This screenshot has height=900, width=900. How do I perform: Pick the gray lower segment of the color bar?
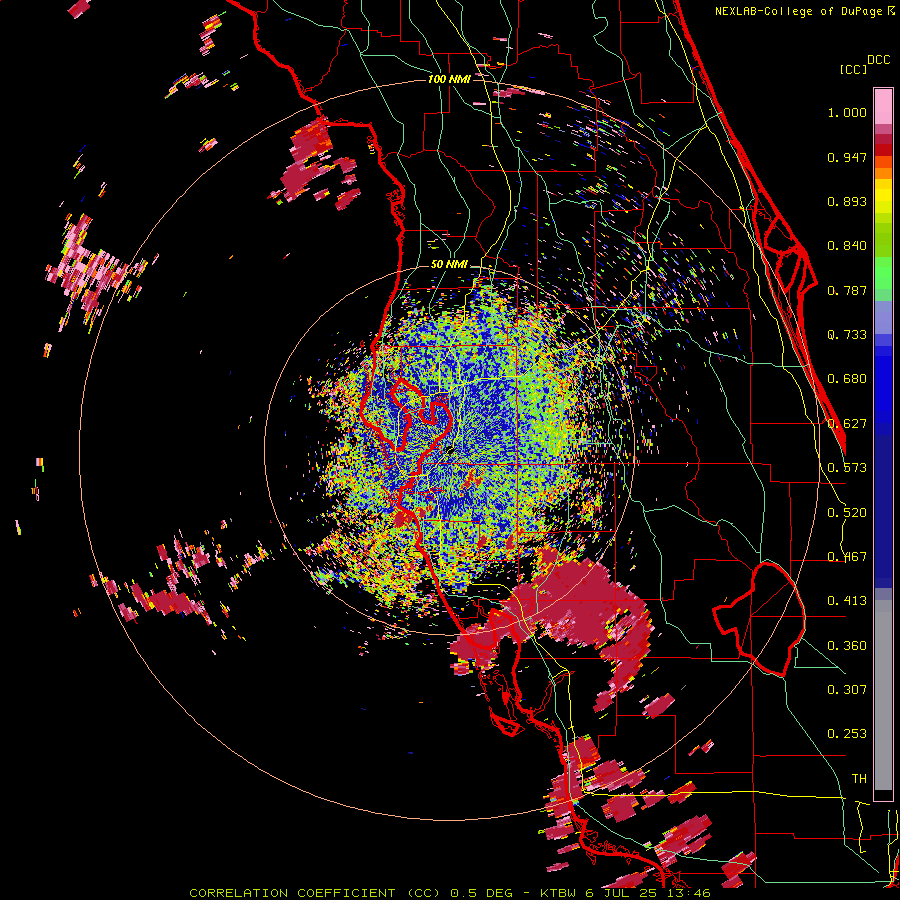click(883, 695)
